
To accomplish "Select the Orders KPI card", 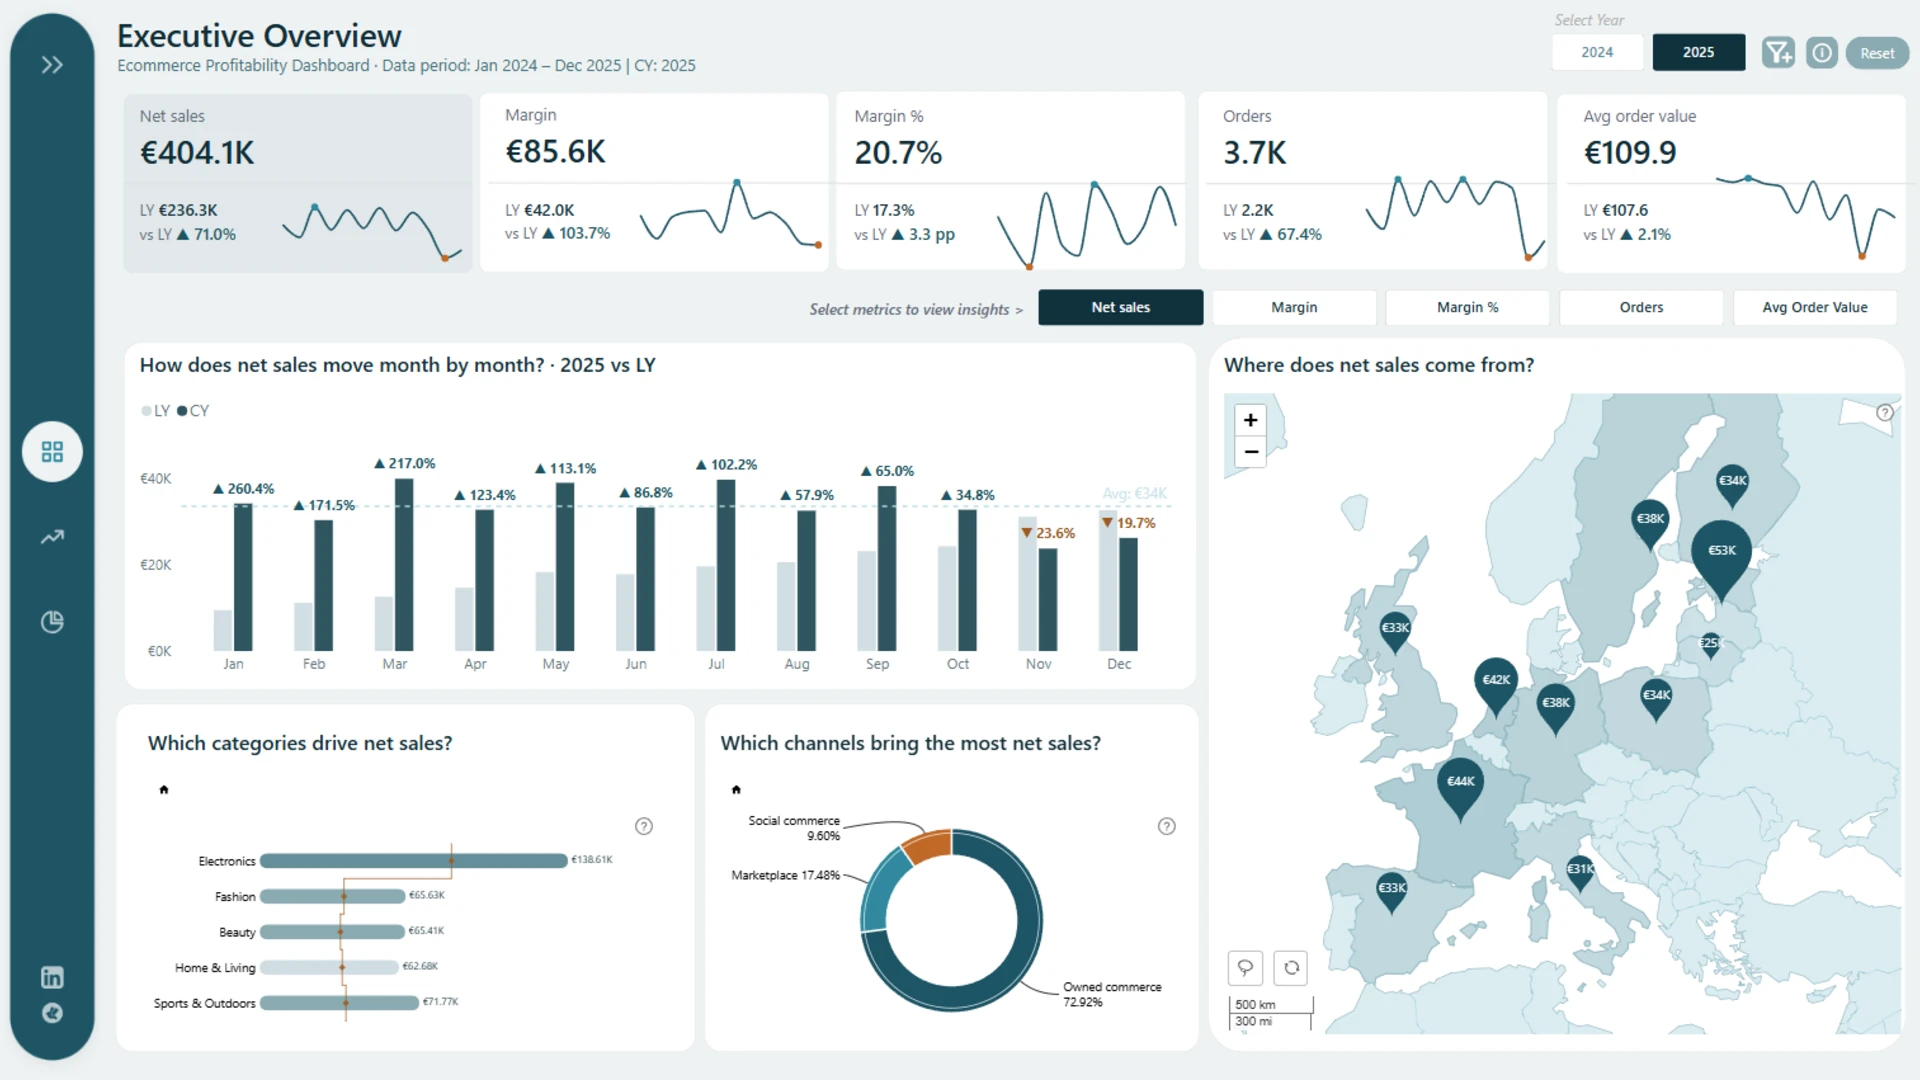I will pos(1372,182).
